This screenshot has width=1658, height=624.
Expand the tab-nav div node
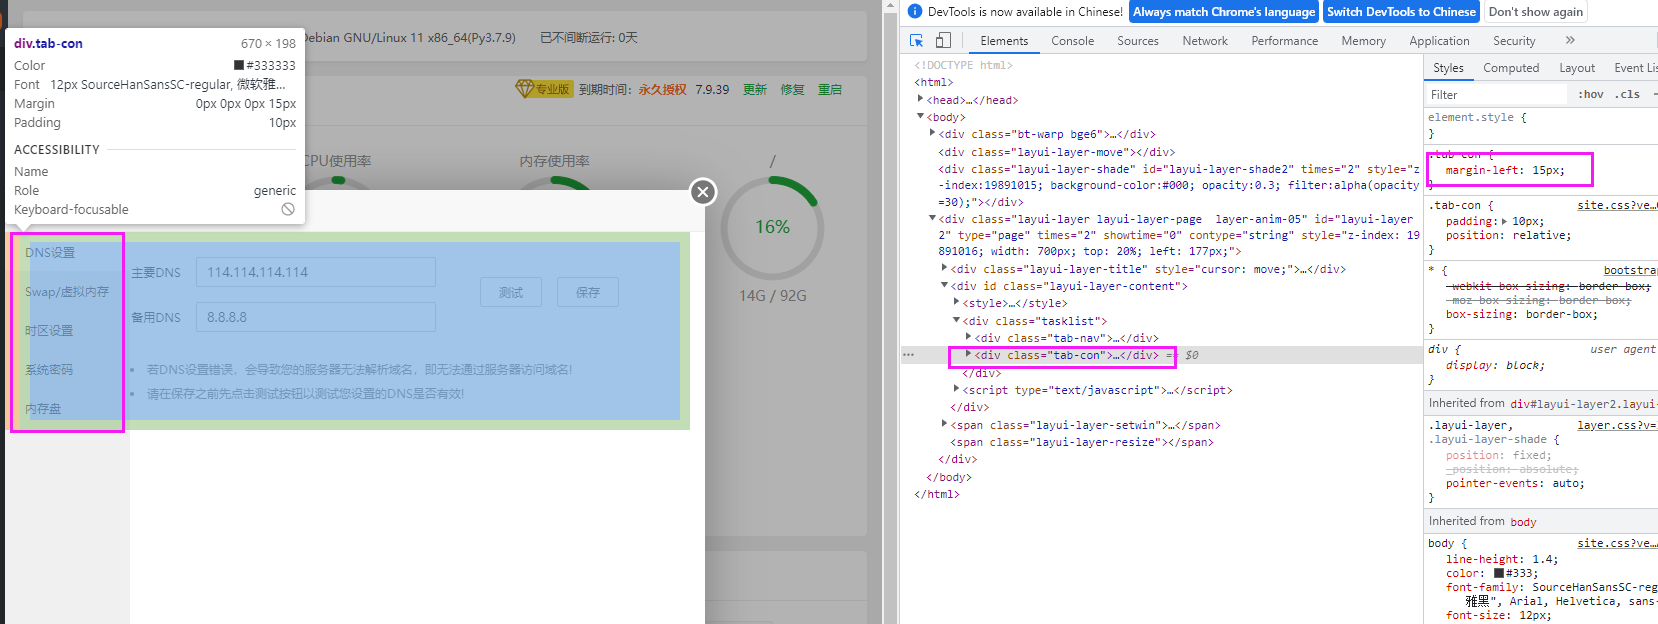(x=969, y=337)
